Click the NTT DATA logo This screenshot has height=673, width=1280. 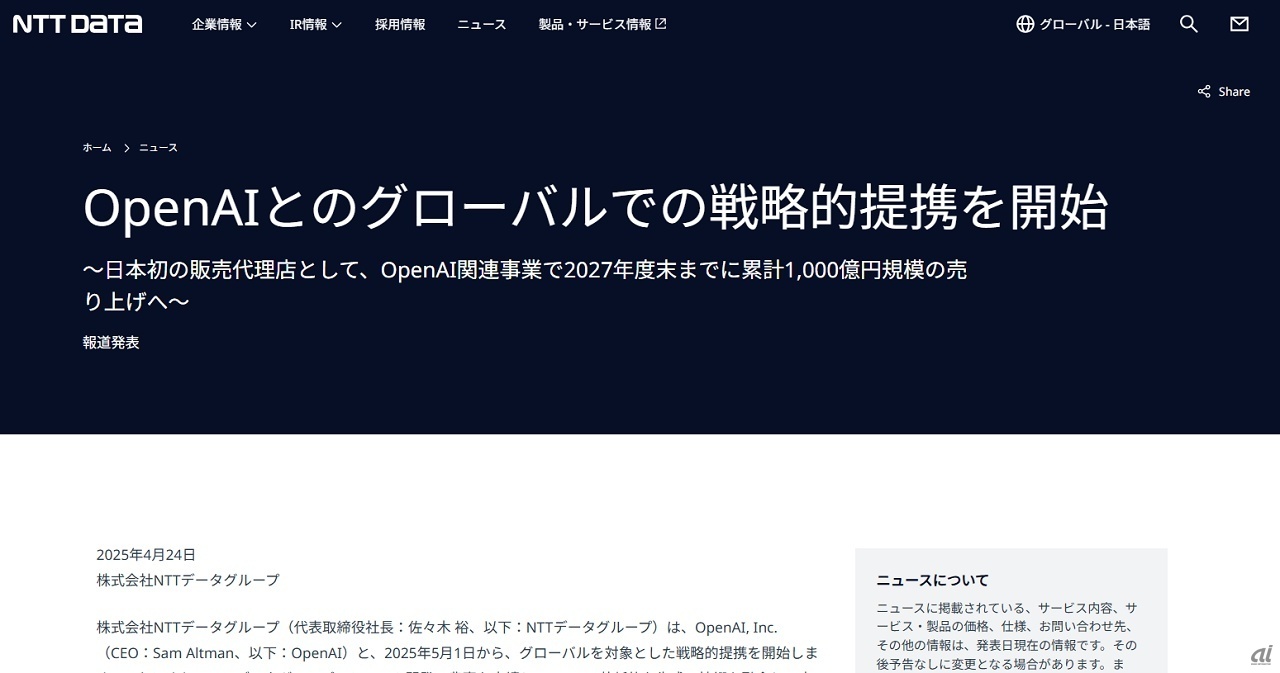point(77,24)
